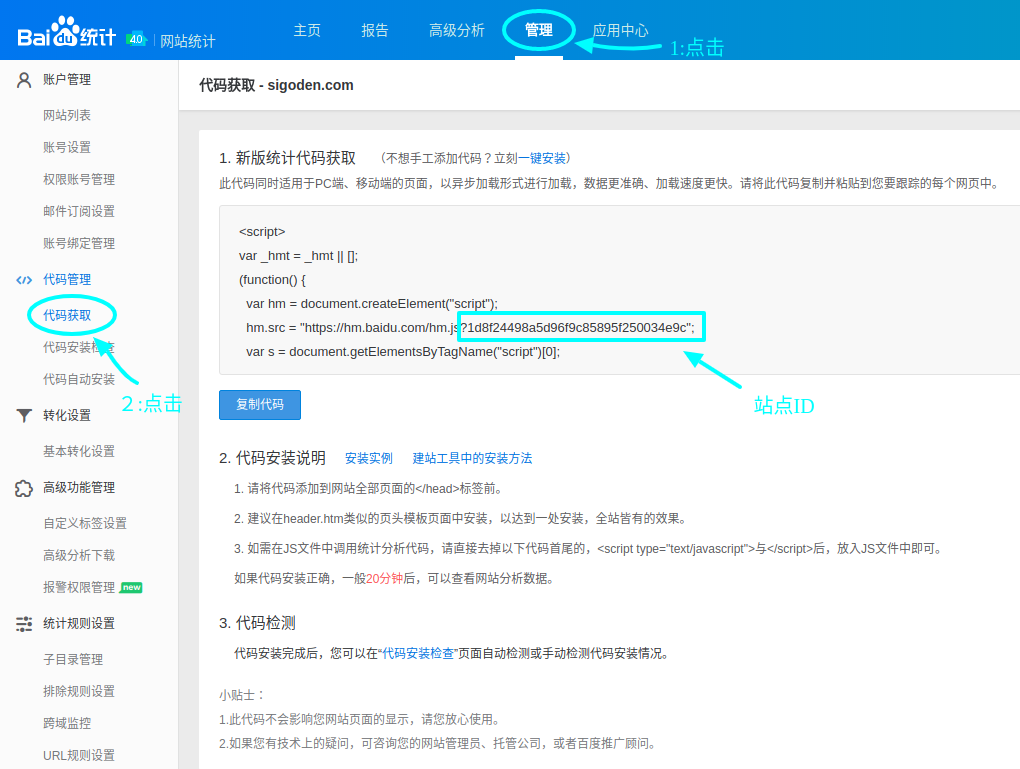Click the var _hmt code line
The image size is (1020, 769).
(299, 256)
